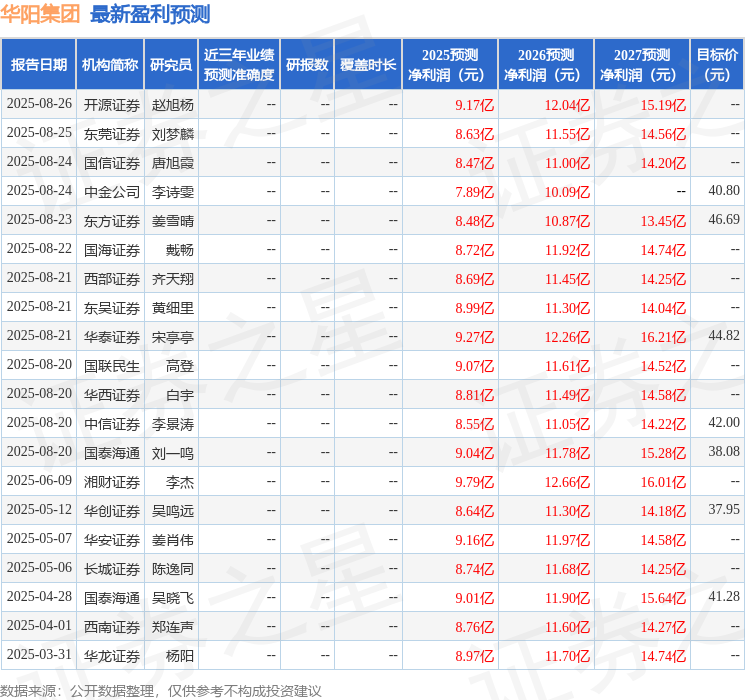Click the target price 46.69
Image resolution: width=745 pixels, height=700 pixels.
pyautogui.click(x=724, y=220)
